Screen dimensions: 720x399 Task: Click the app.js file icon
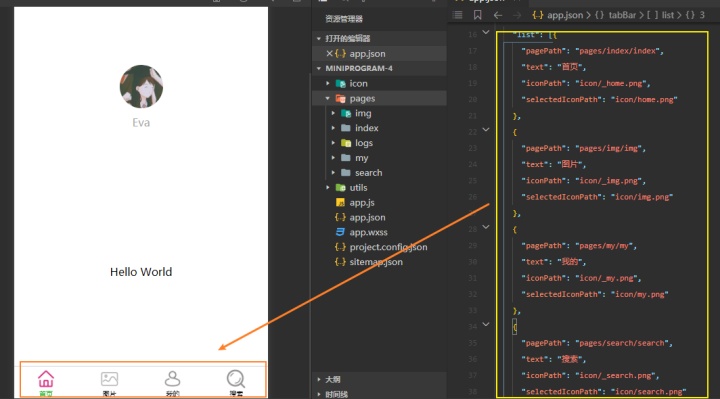340,202
